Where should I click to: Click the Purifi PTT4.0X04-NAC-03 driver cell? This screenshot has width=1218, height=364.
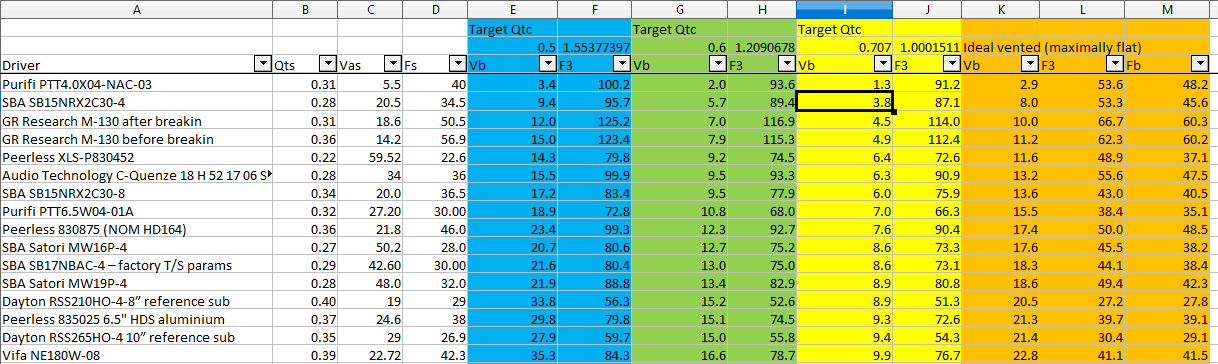137,84
